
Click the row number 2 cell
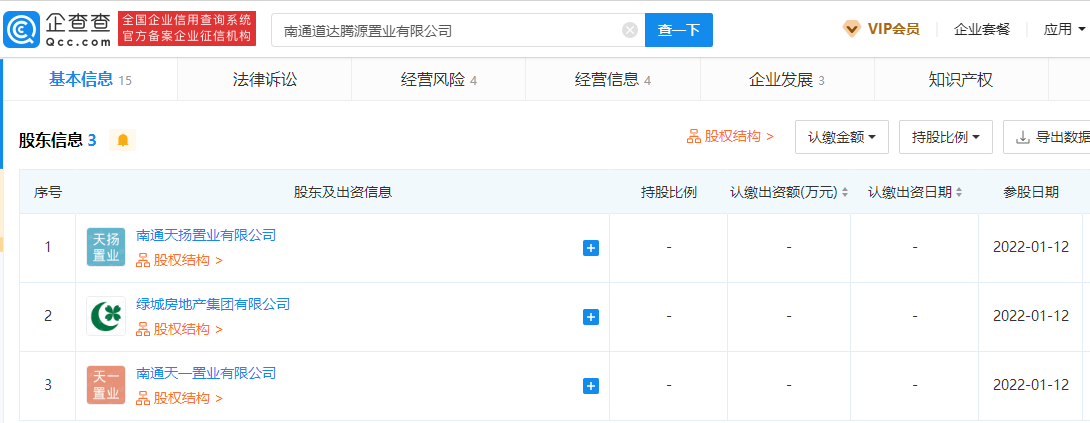(x=48, y=316)
